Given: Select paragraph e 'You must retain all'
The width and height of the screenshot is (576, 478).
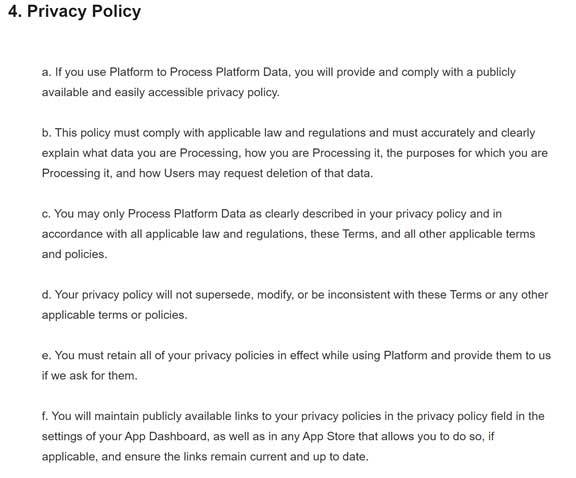Looking at the screenshot, I should point(296,366).
